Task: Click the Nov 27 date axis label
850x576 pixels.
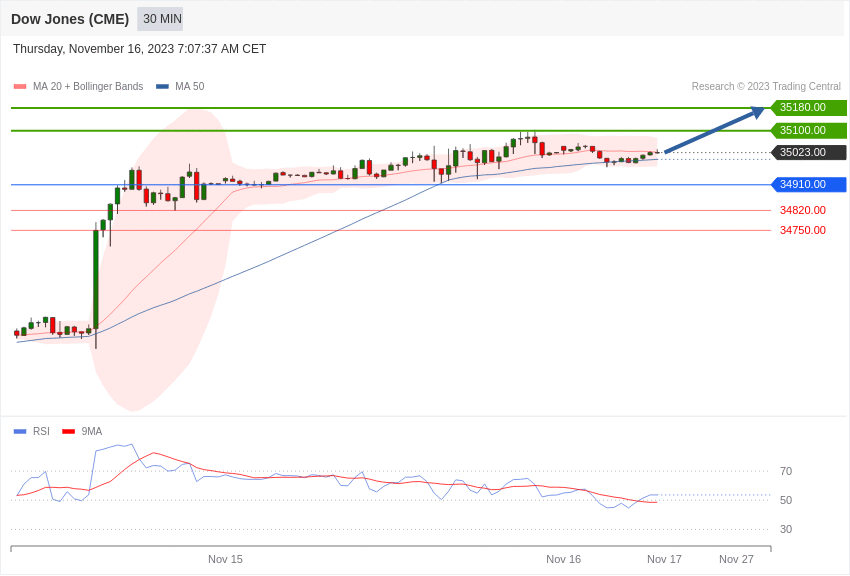Action: click(x=736, y=559)
